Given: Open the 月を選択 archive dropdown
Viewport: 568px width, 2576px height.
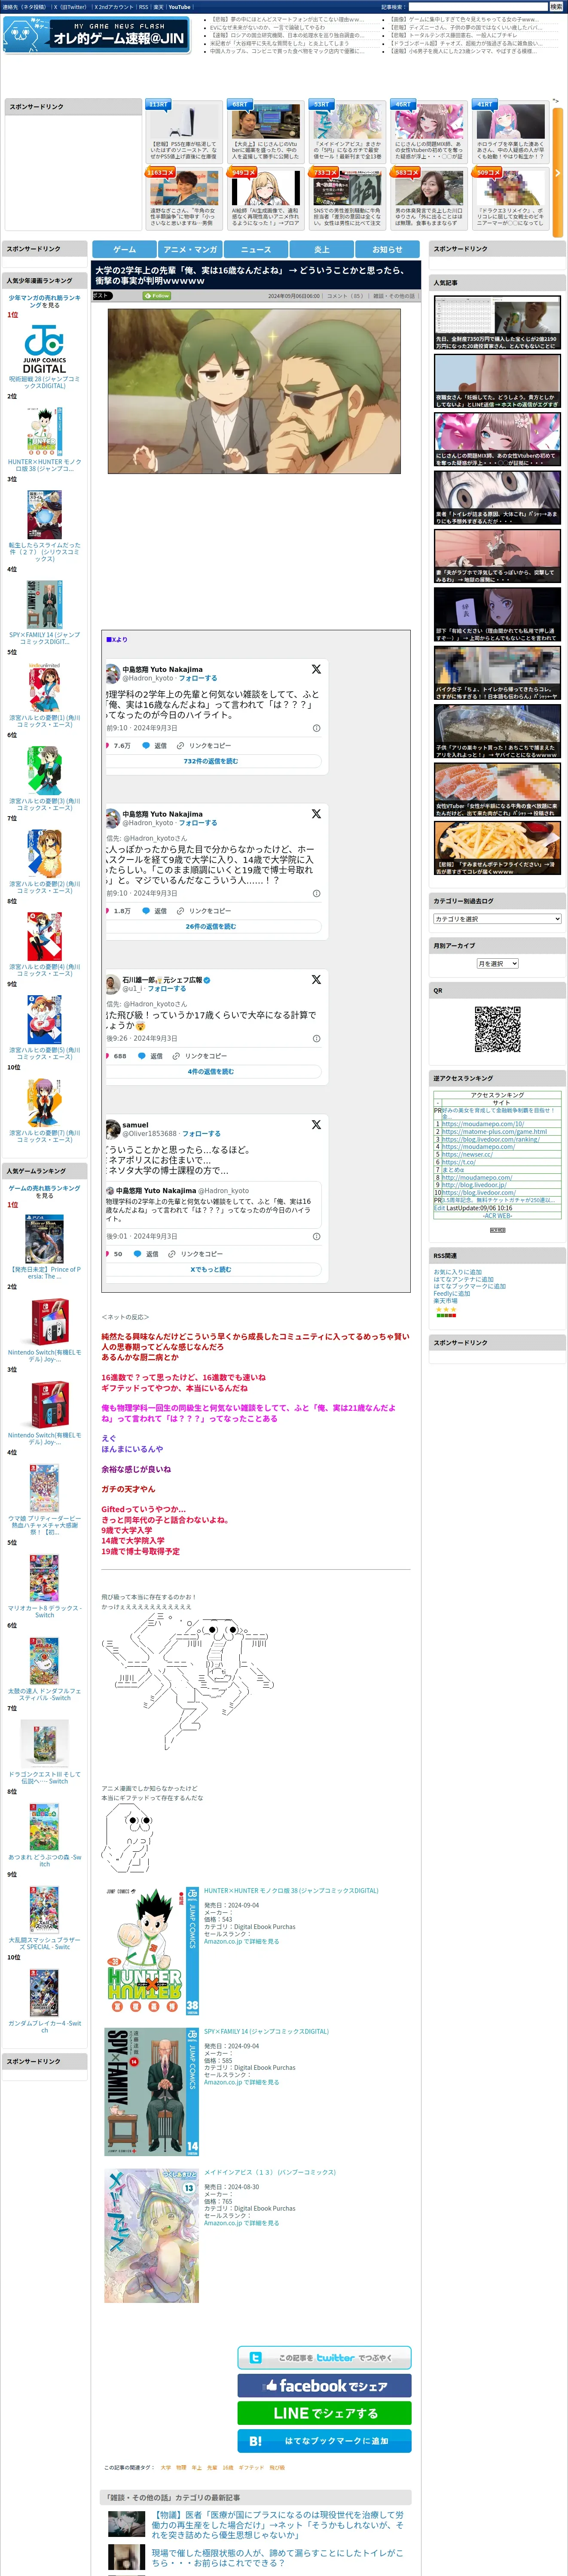Looking at the screenshot, I should point(497,963).
